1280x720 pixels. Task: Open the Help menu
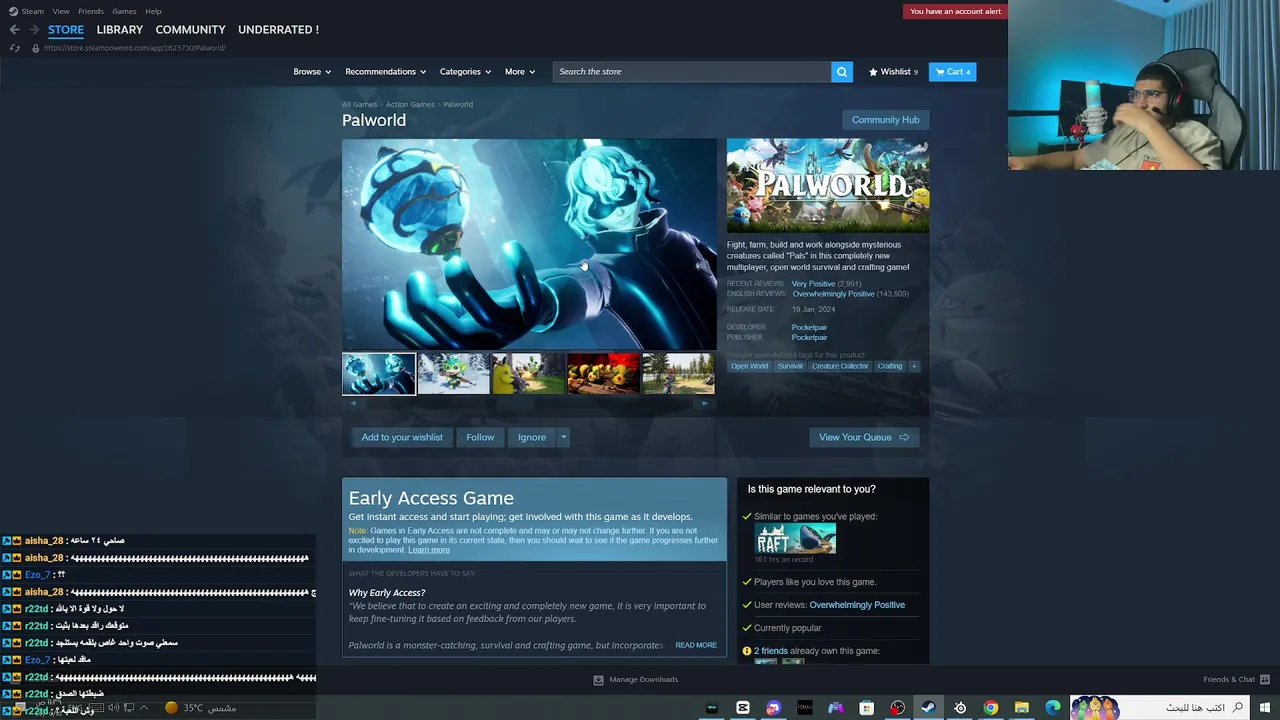pos(153,11)
